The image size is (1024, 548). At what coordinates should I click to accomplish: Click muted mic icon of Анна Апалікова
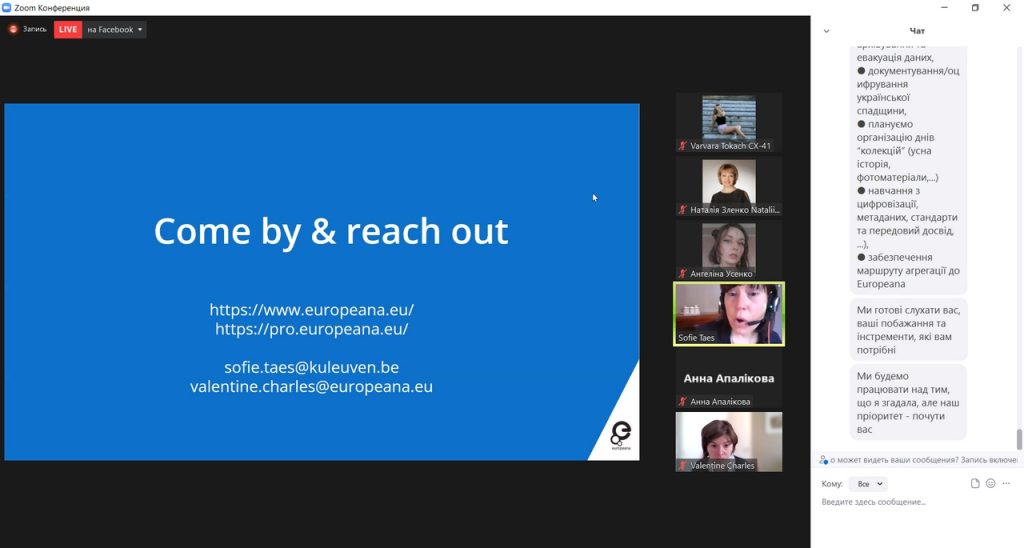click(x=682, y=402)
